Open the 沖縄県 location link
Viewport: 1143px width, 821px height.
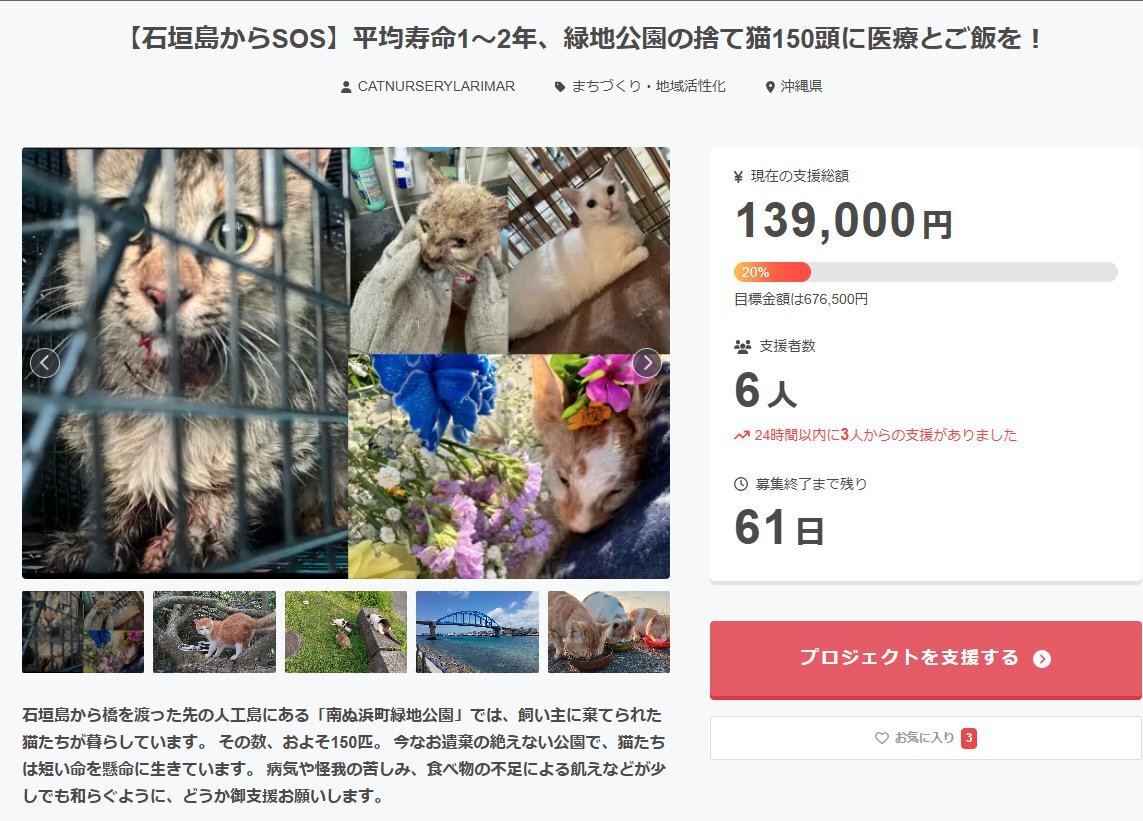click(801, 87)
